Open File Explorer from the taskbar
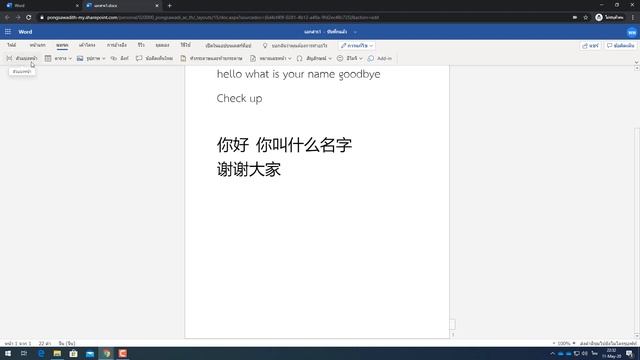640x360 pixels. [57, 353]
